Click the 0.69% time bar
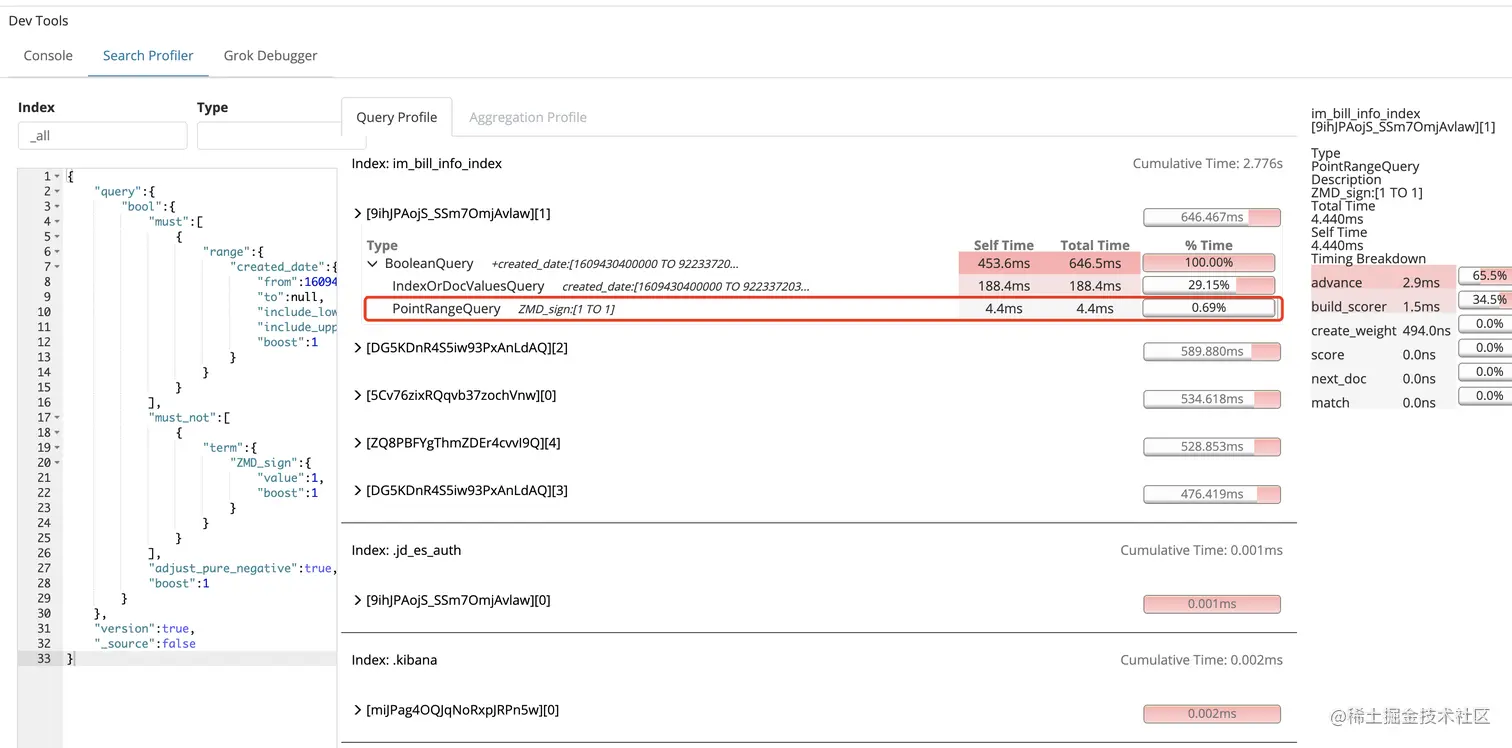This screenshot has height=748, width=1512. (x=1208, y=308)
